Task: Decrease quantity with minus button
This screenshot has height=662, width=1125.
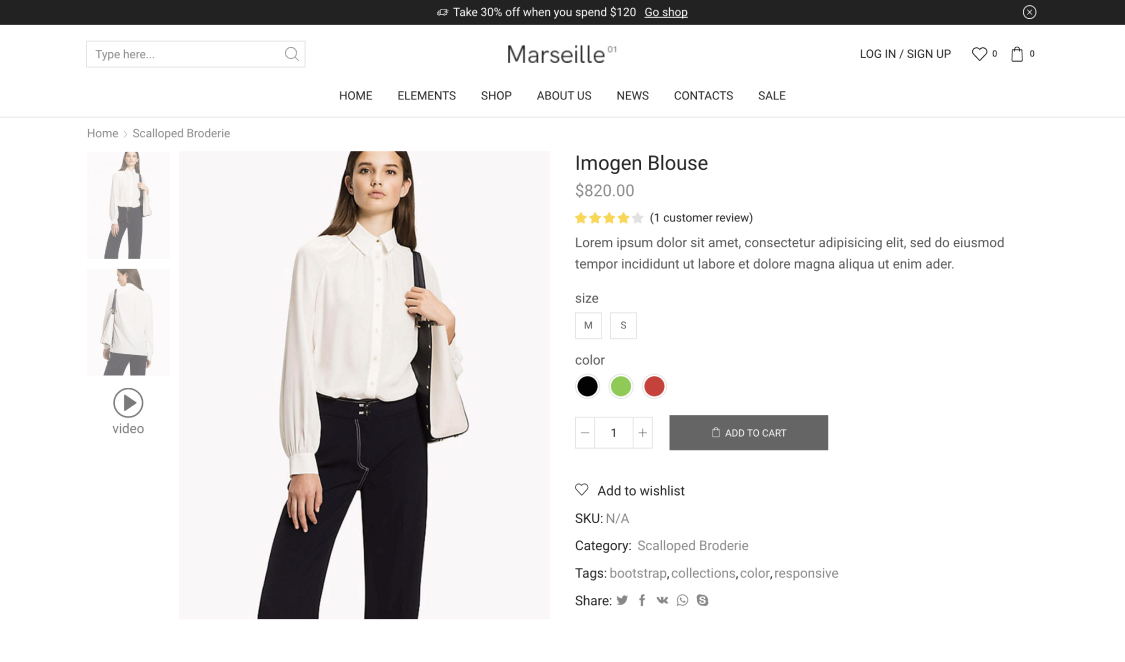Action: (585, 433)
